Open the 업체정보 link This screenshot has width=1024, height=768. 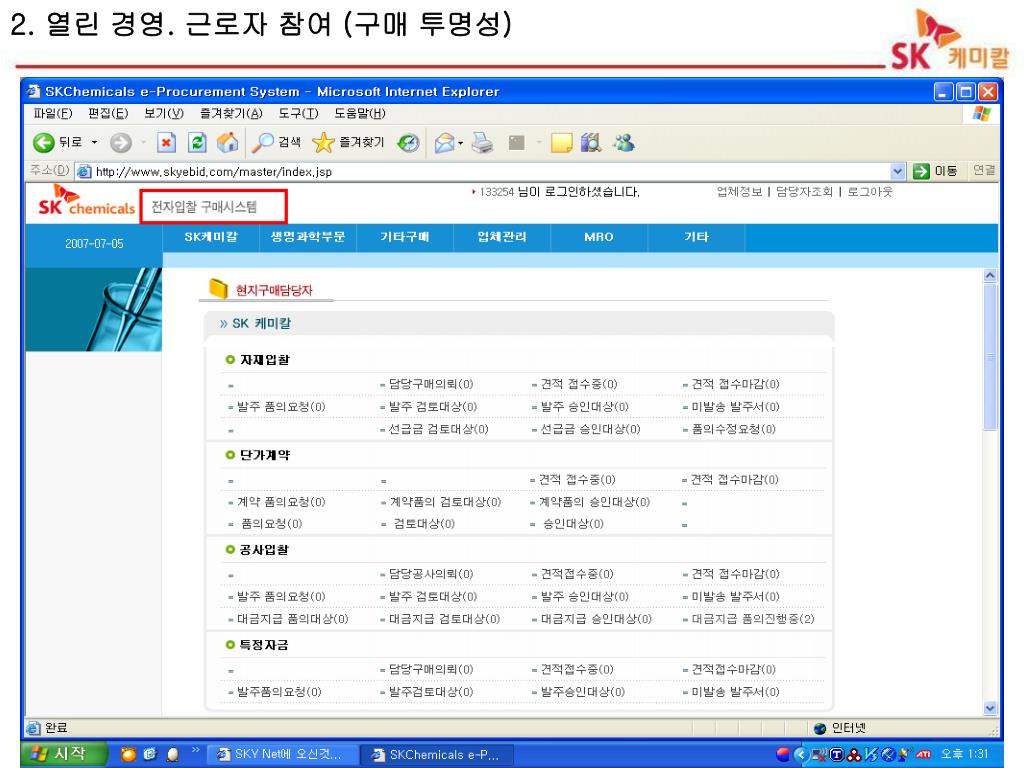(x=739, y=192)
